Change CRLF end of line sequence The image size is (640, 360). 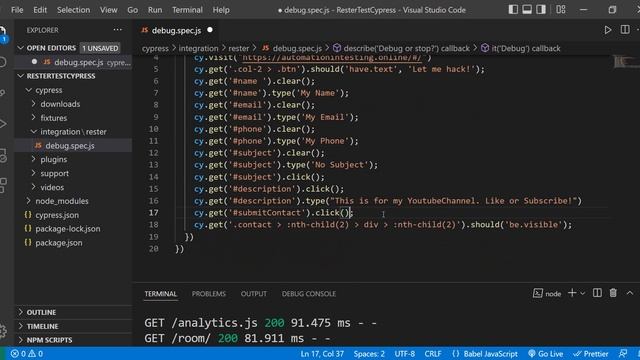click(x=433, y=354)
